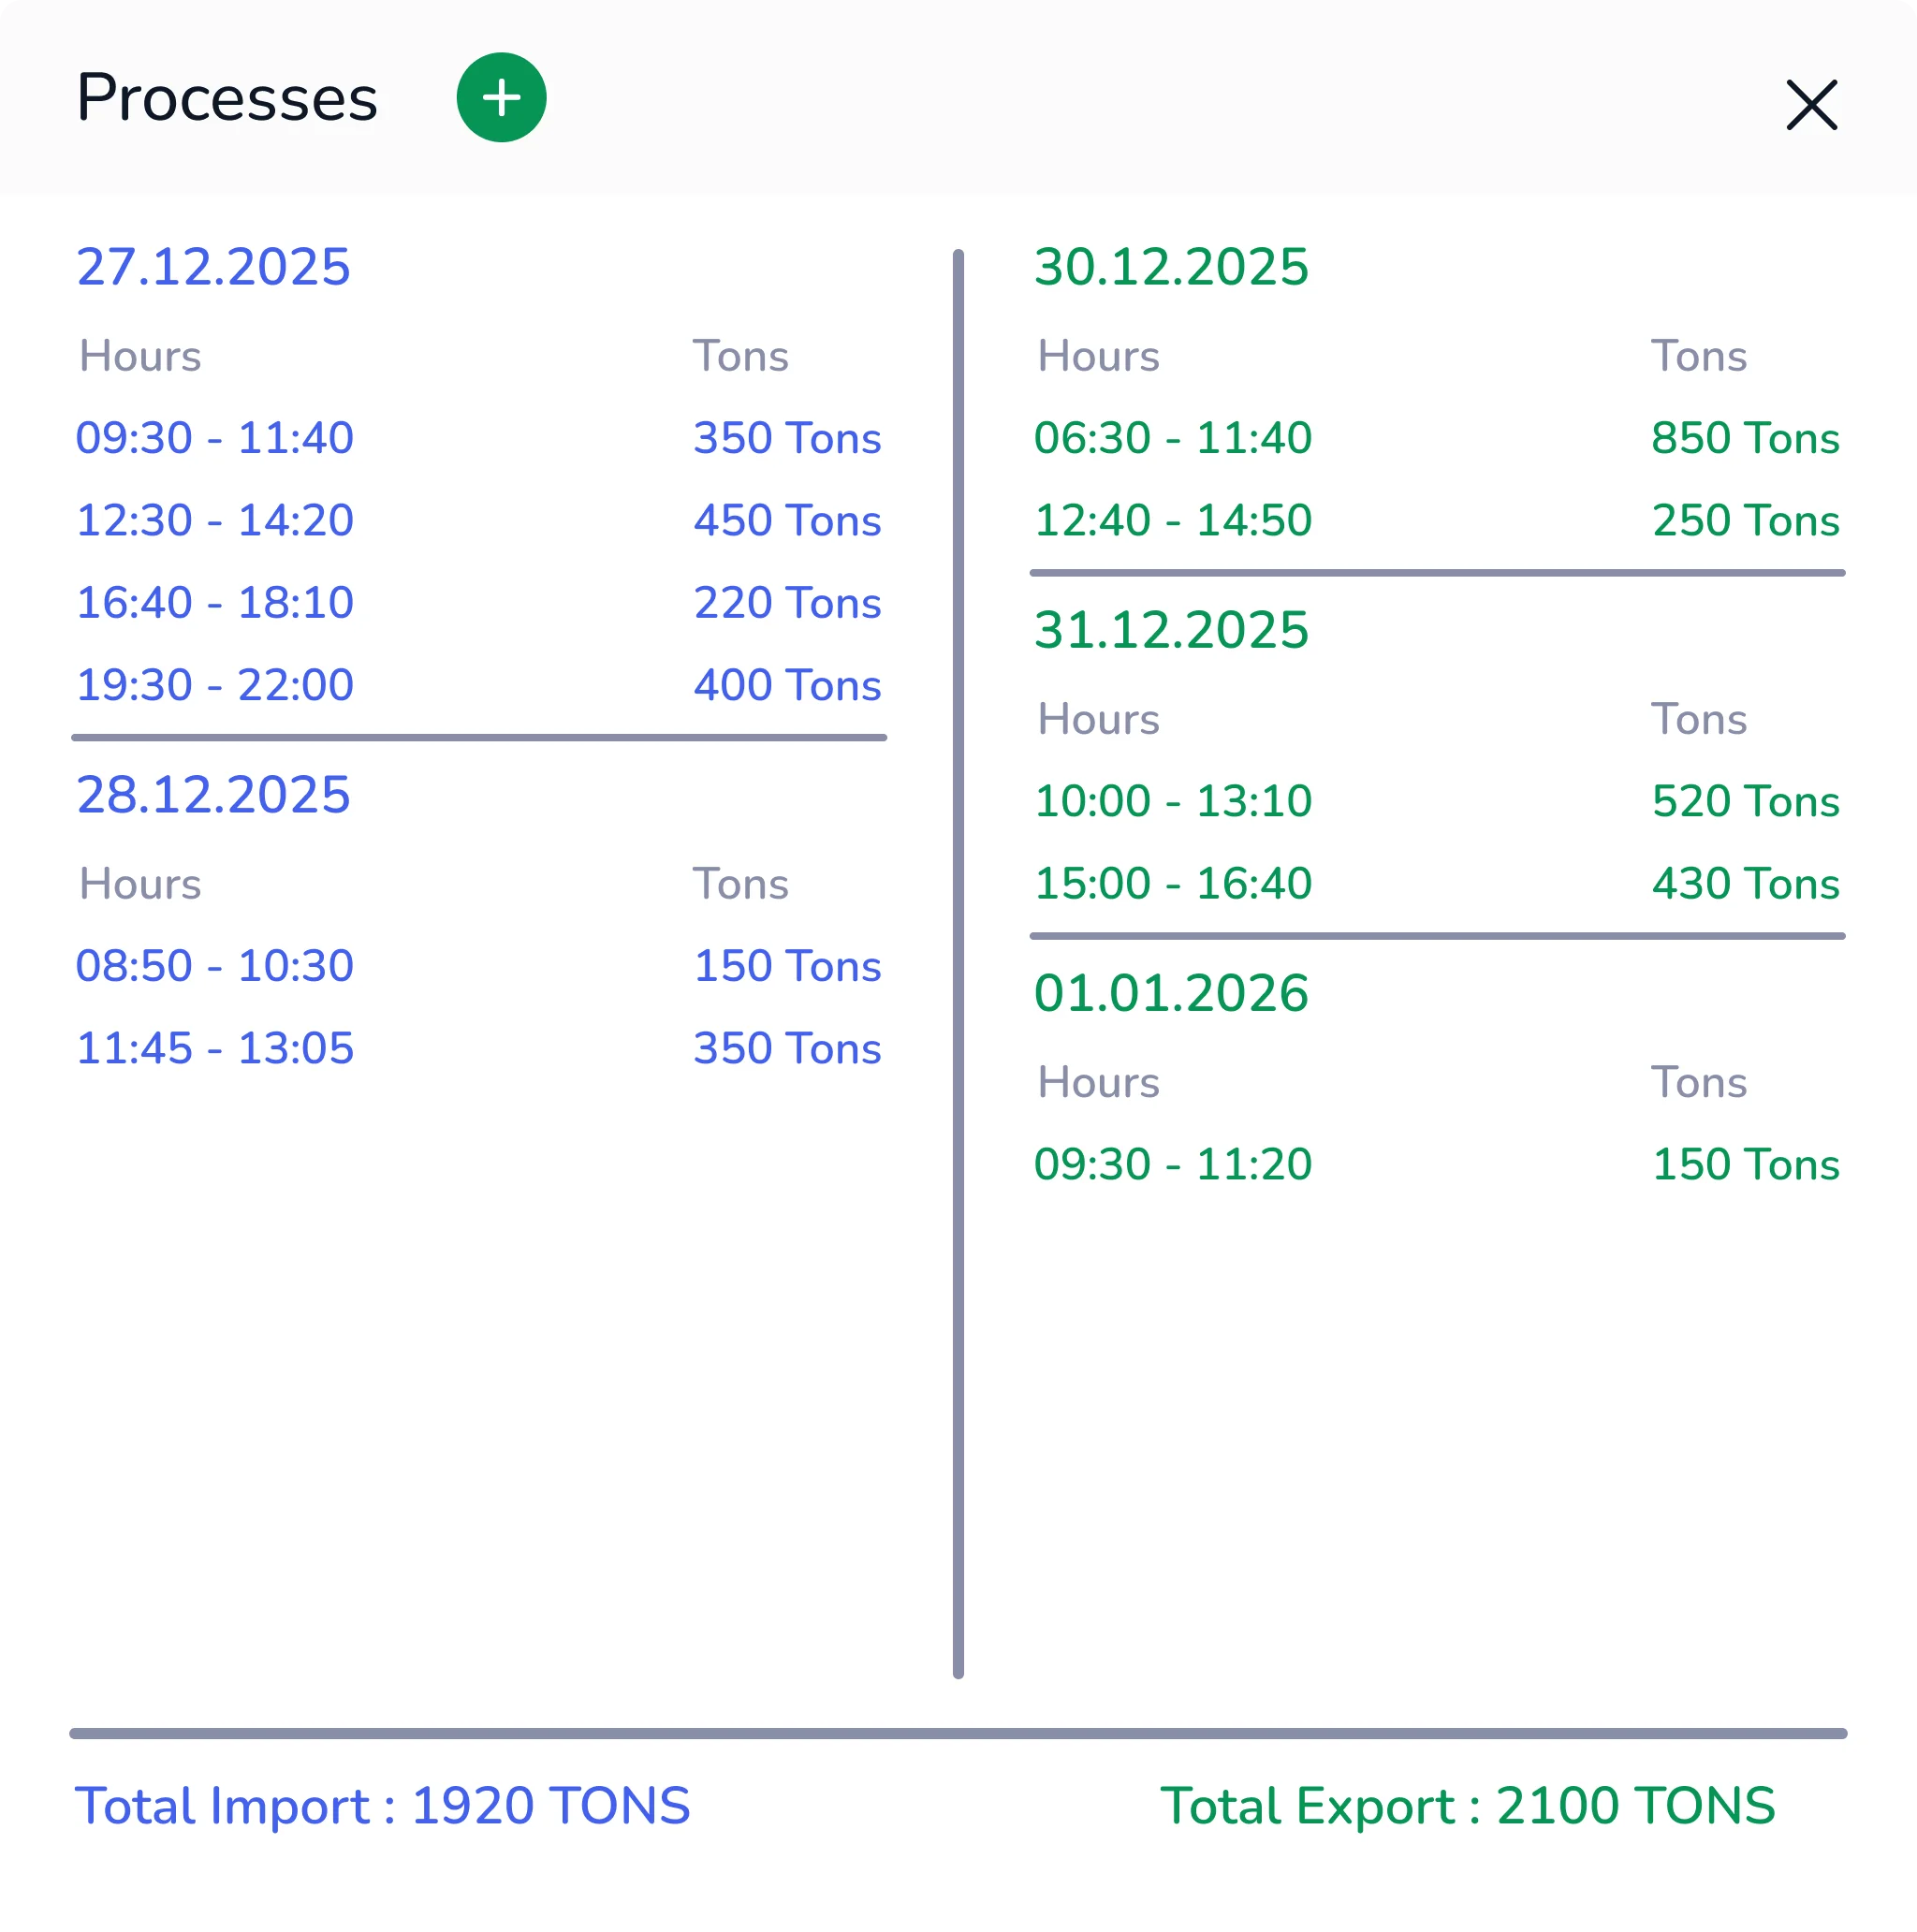Image resolution: width=1917 pixels, height=1932 pixels.
Task: Select the 01.01.2026 date heading
Action: (x=1171, y=993)
